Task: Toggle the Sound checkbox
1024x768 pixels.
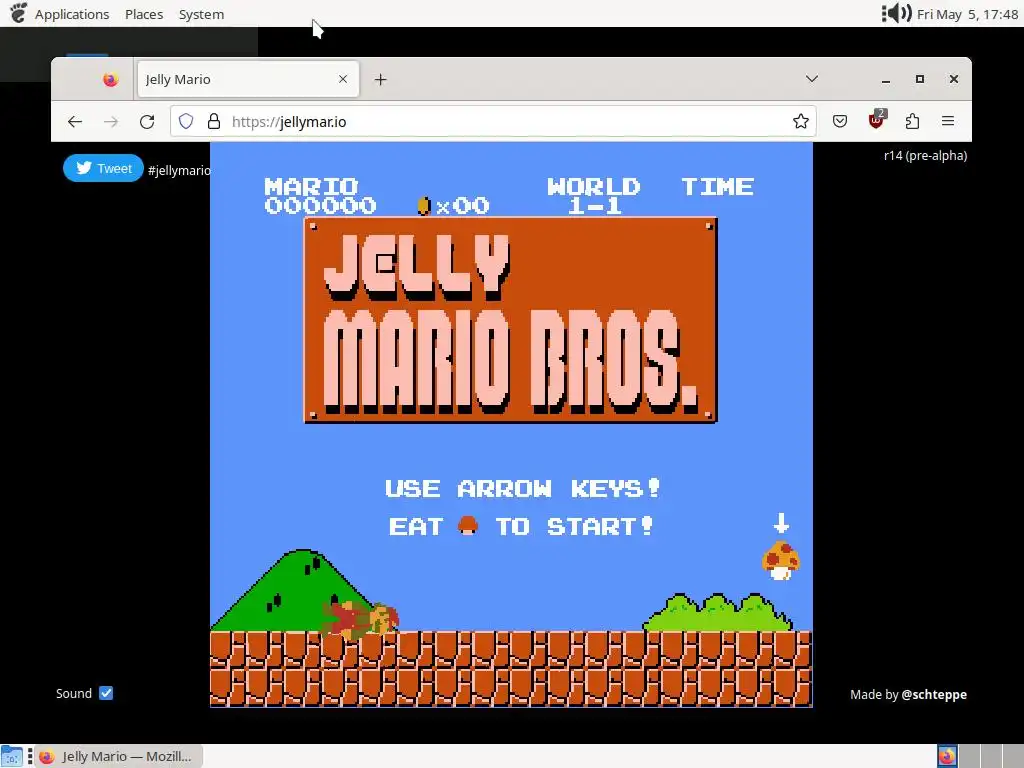Action: pyautogui.click(x=106, y=693)
